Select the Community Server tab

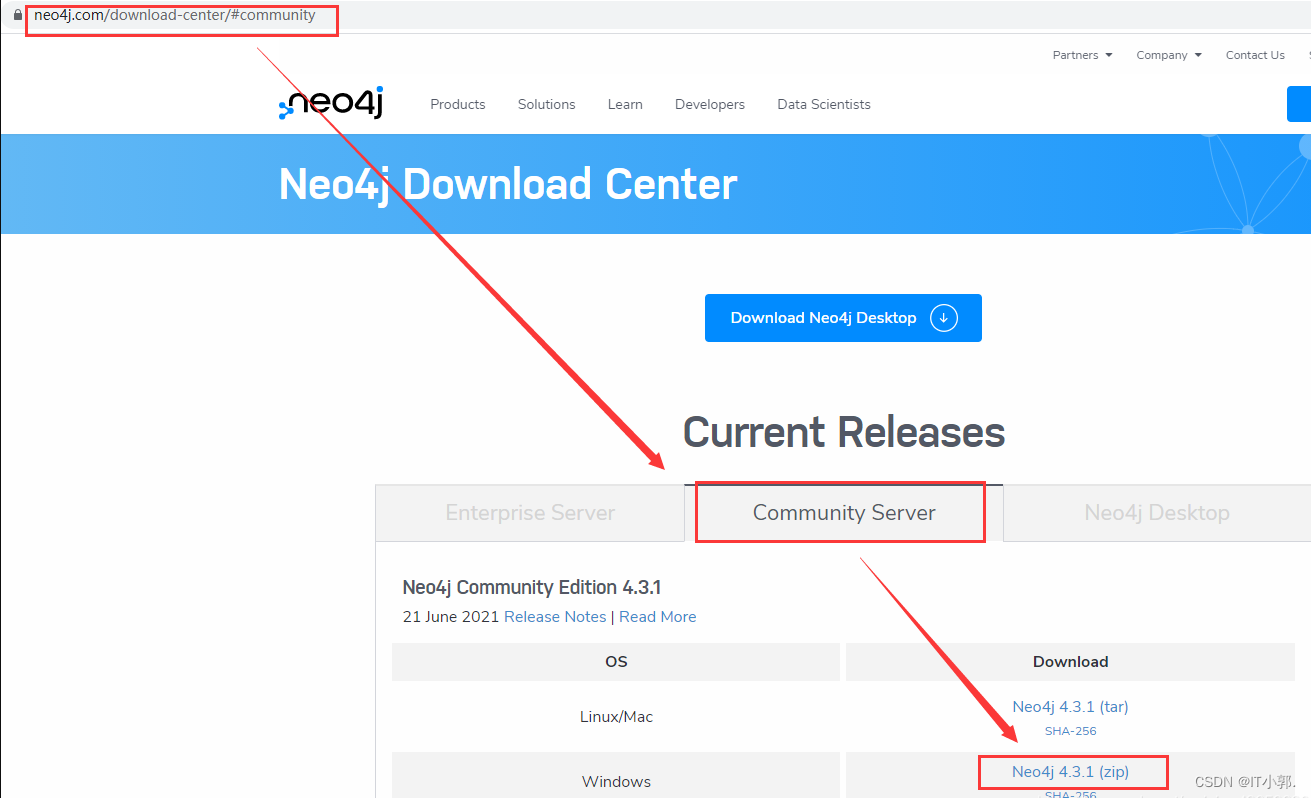(x=842, y=511)
